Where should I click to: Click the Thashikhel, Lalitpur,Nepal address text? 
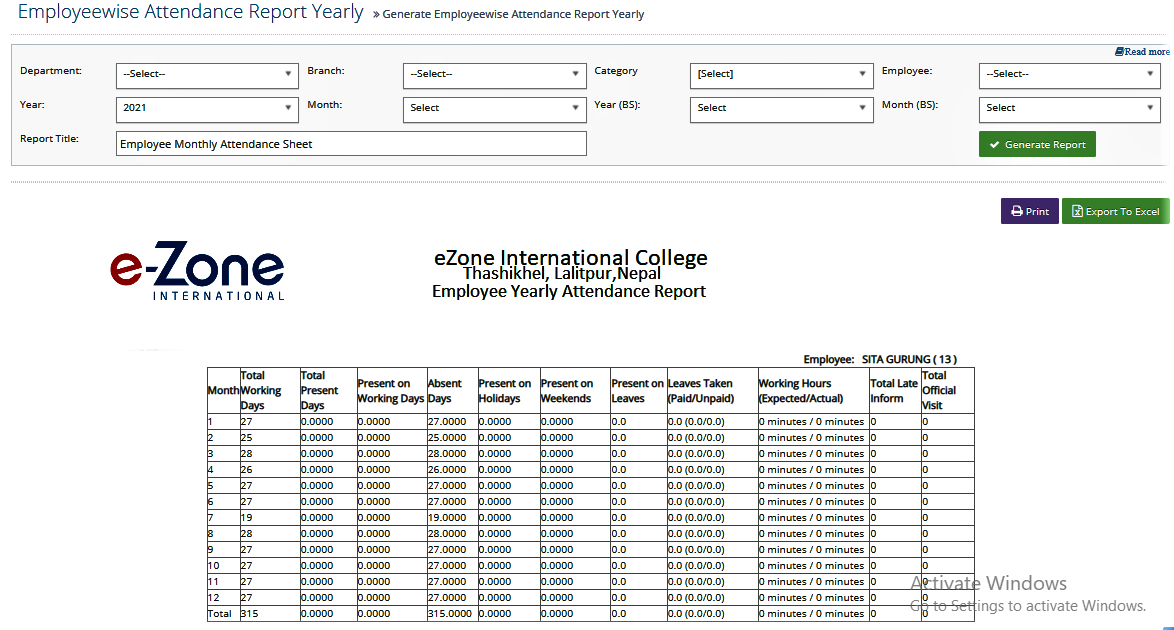pos(562,273)
